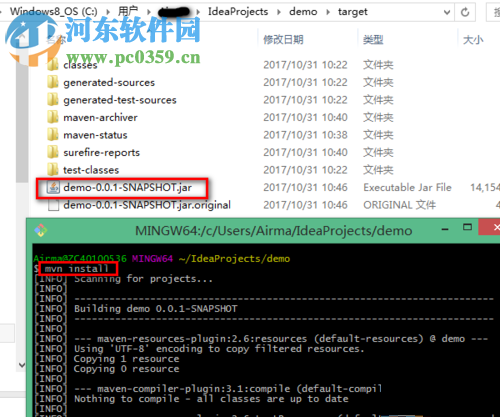Select the maven-archiver folder name
The width and height of the screenshot is (500, 417).
tap(100, 117)
